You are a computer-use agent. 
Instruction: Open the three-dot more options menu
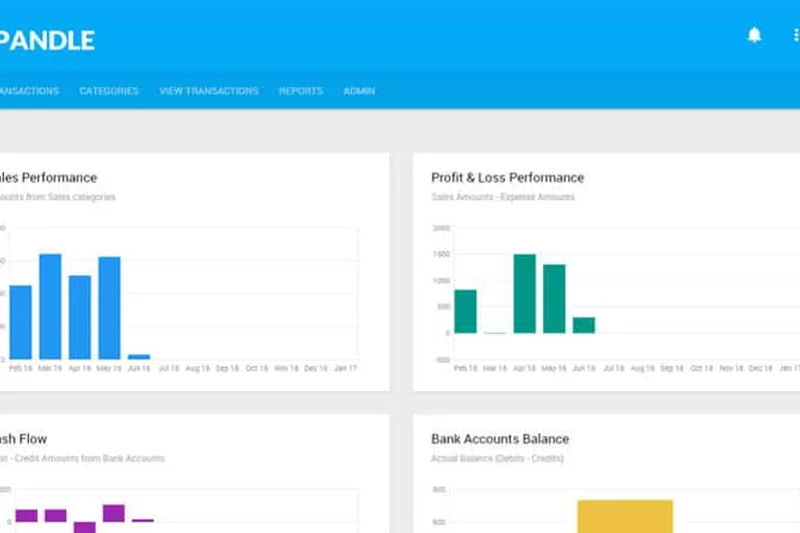[x=796, y=36]
